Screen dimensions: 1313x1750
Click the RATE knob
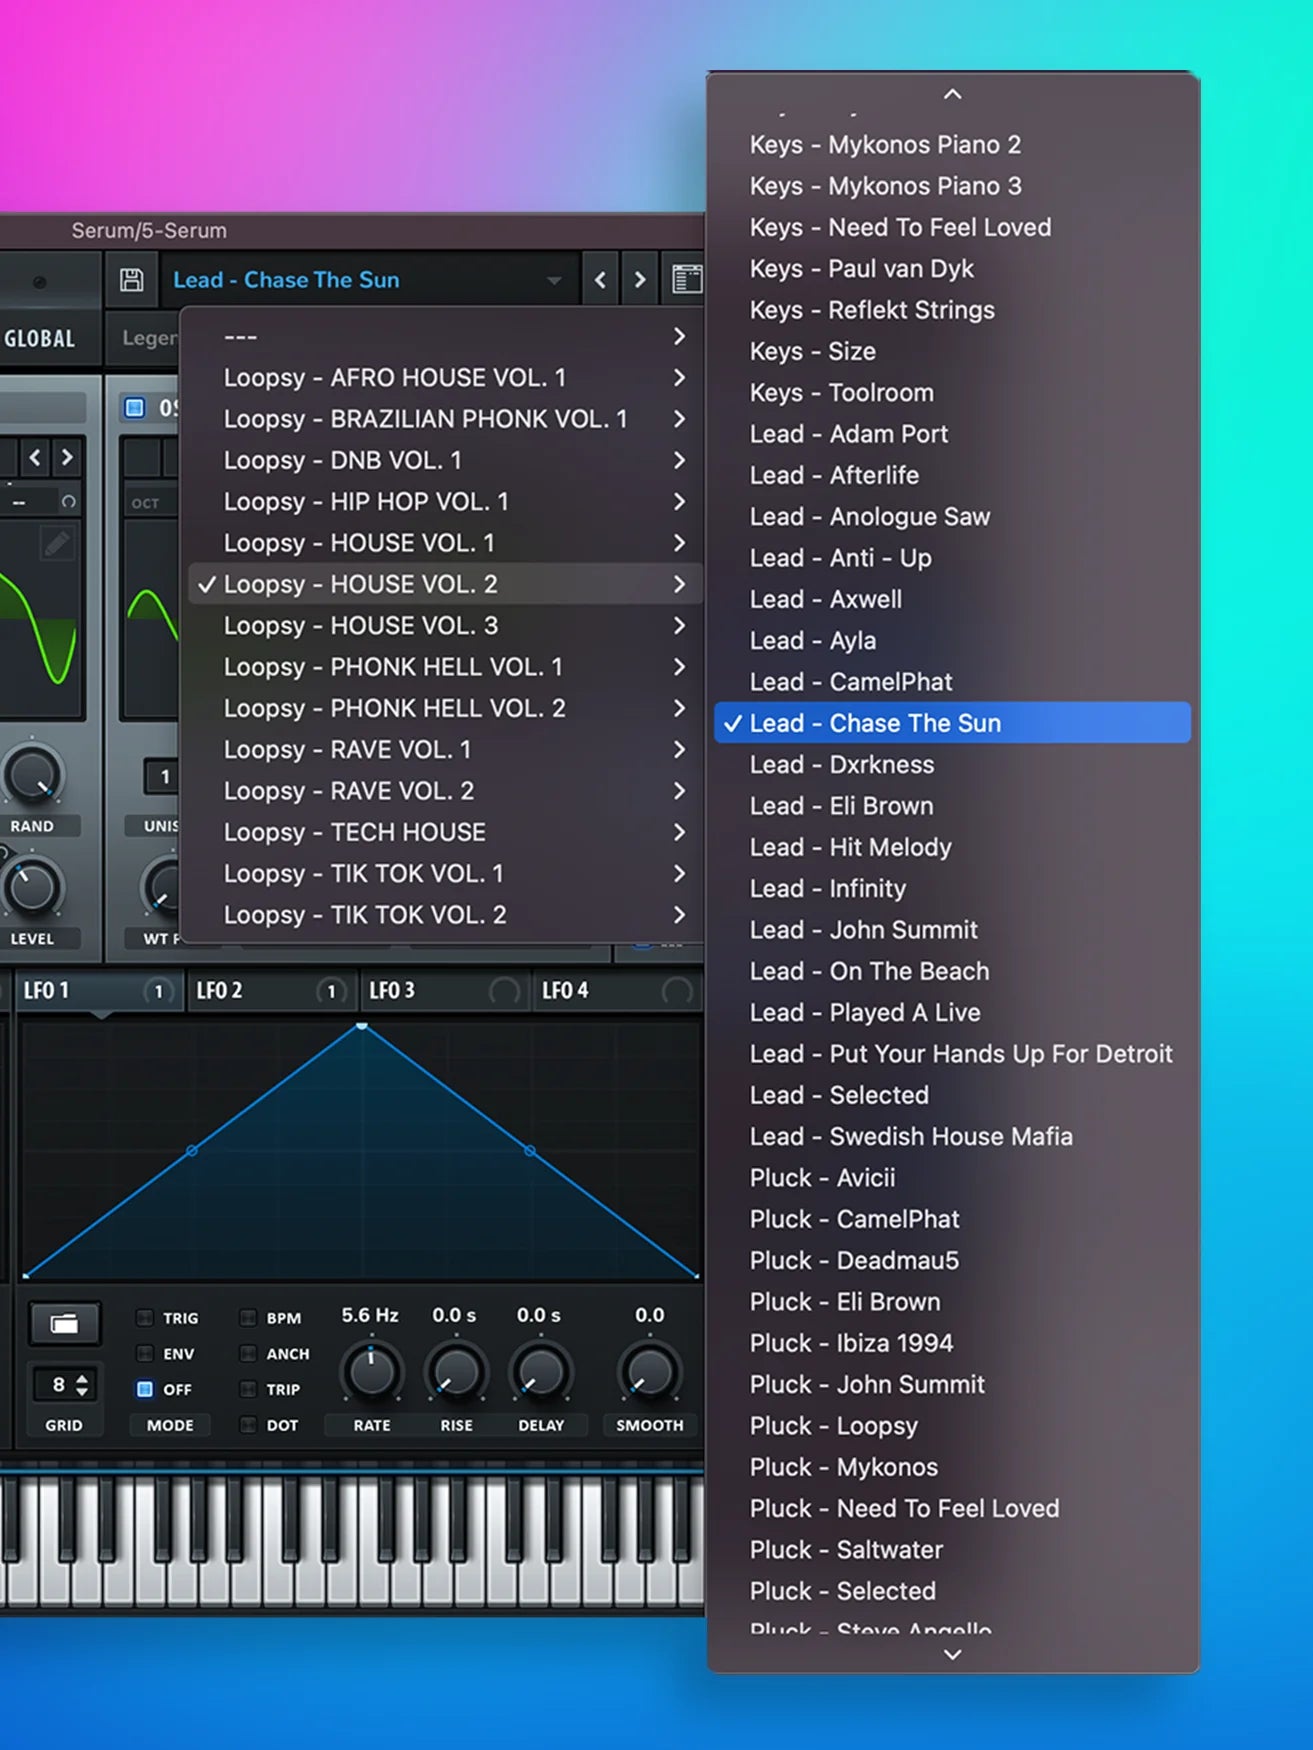pyautogui.click(x=371, y=1373)
